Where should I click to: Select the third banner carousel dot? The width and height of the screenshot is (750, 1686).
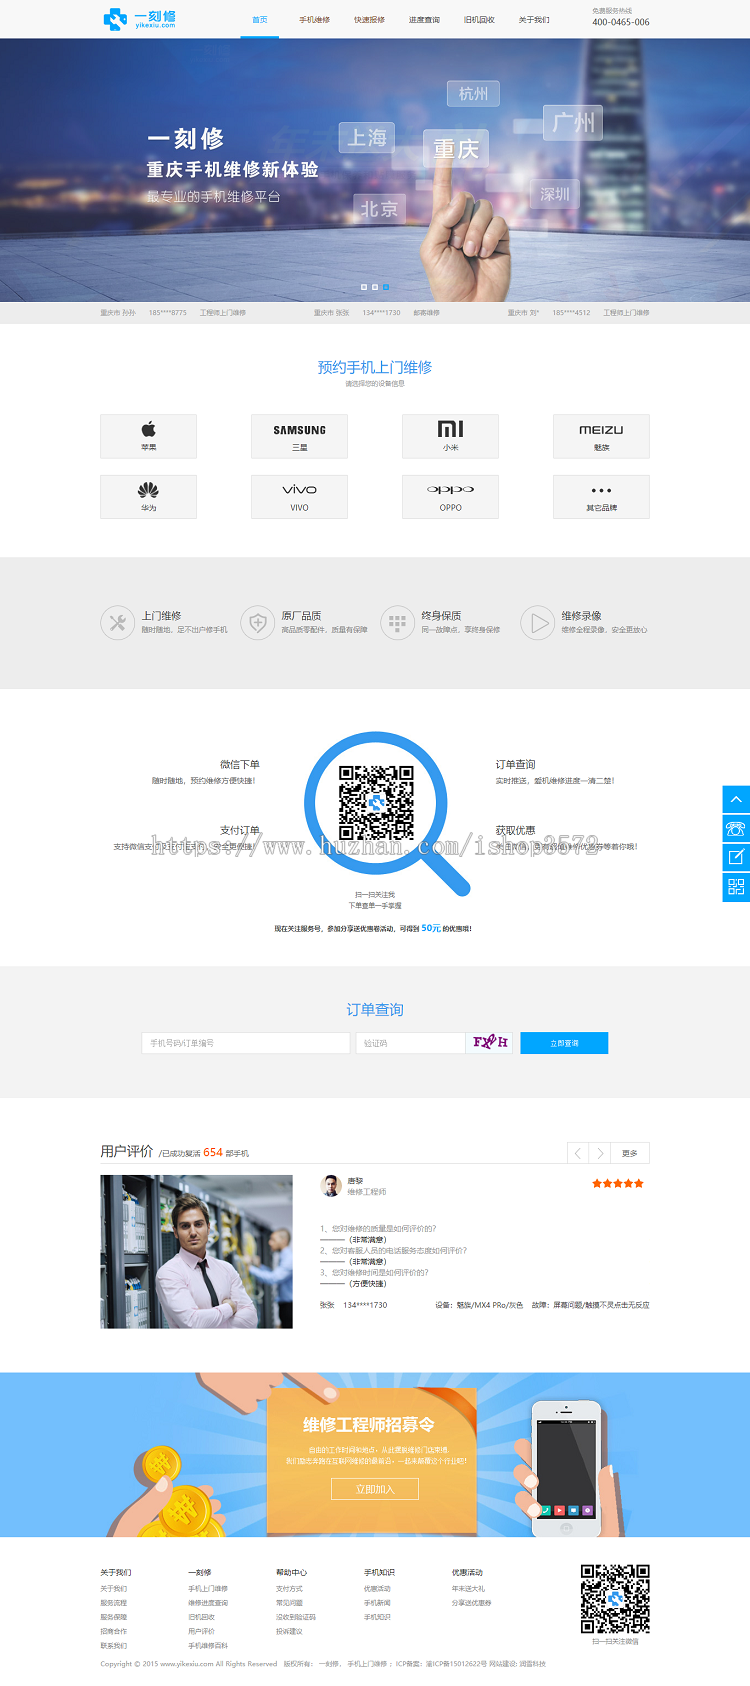click(x=386, y=287)
